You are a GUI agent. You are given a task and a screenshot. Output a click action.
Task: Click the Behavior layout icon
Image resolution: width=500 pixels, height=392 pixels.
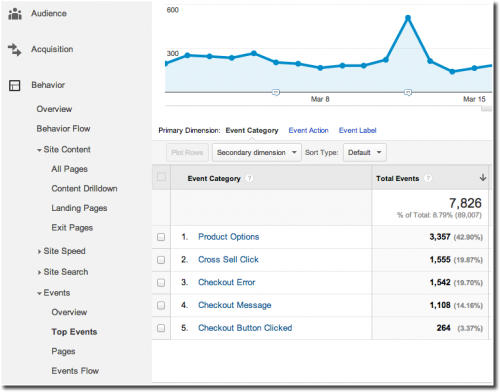[x=14, y=85]
